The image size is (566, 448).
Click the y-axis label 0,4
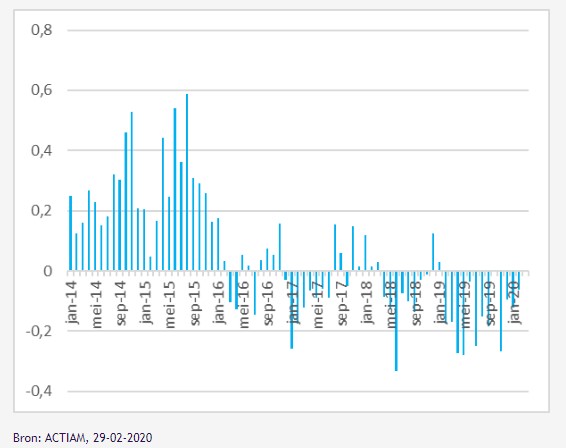click(42, 151)
